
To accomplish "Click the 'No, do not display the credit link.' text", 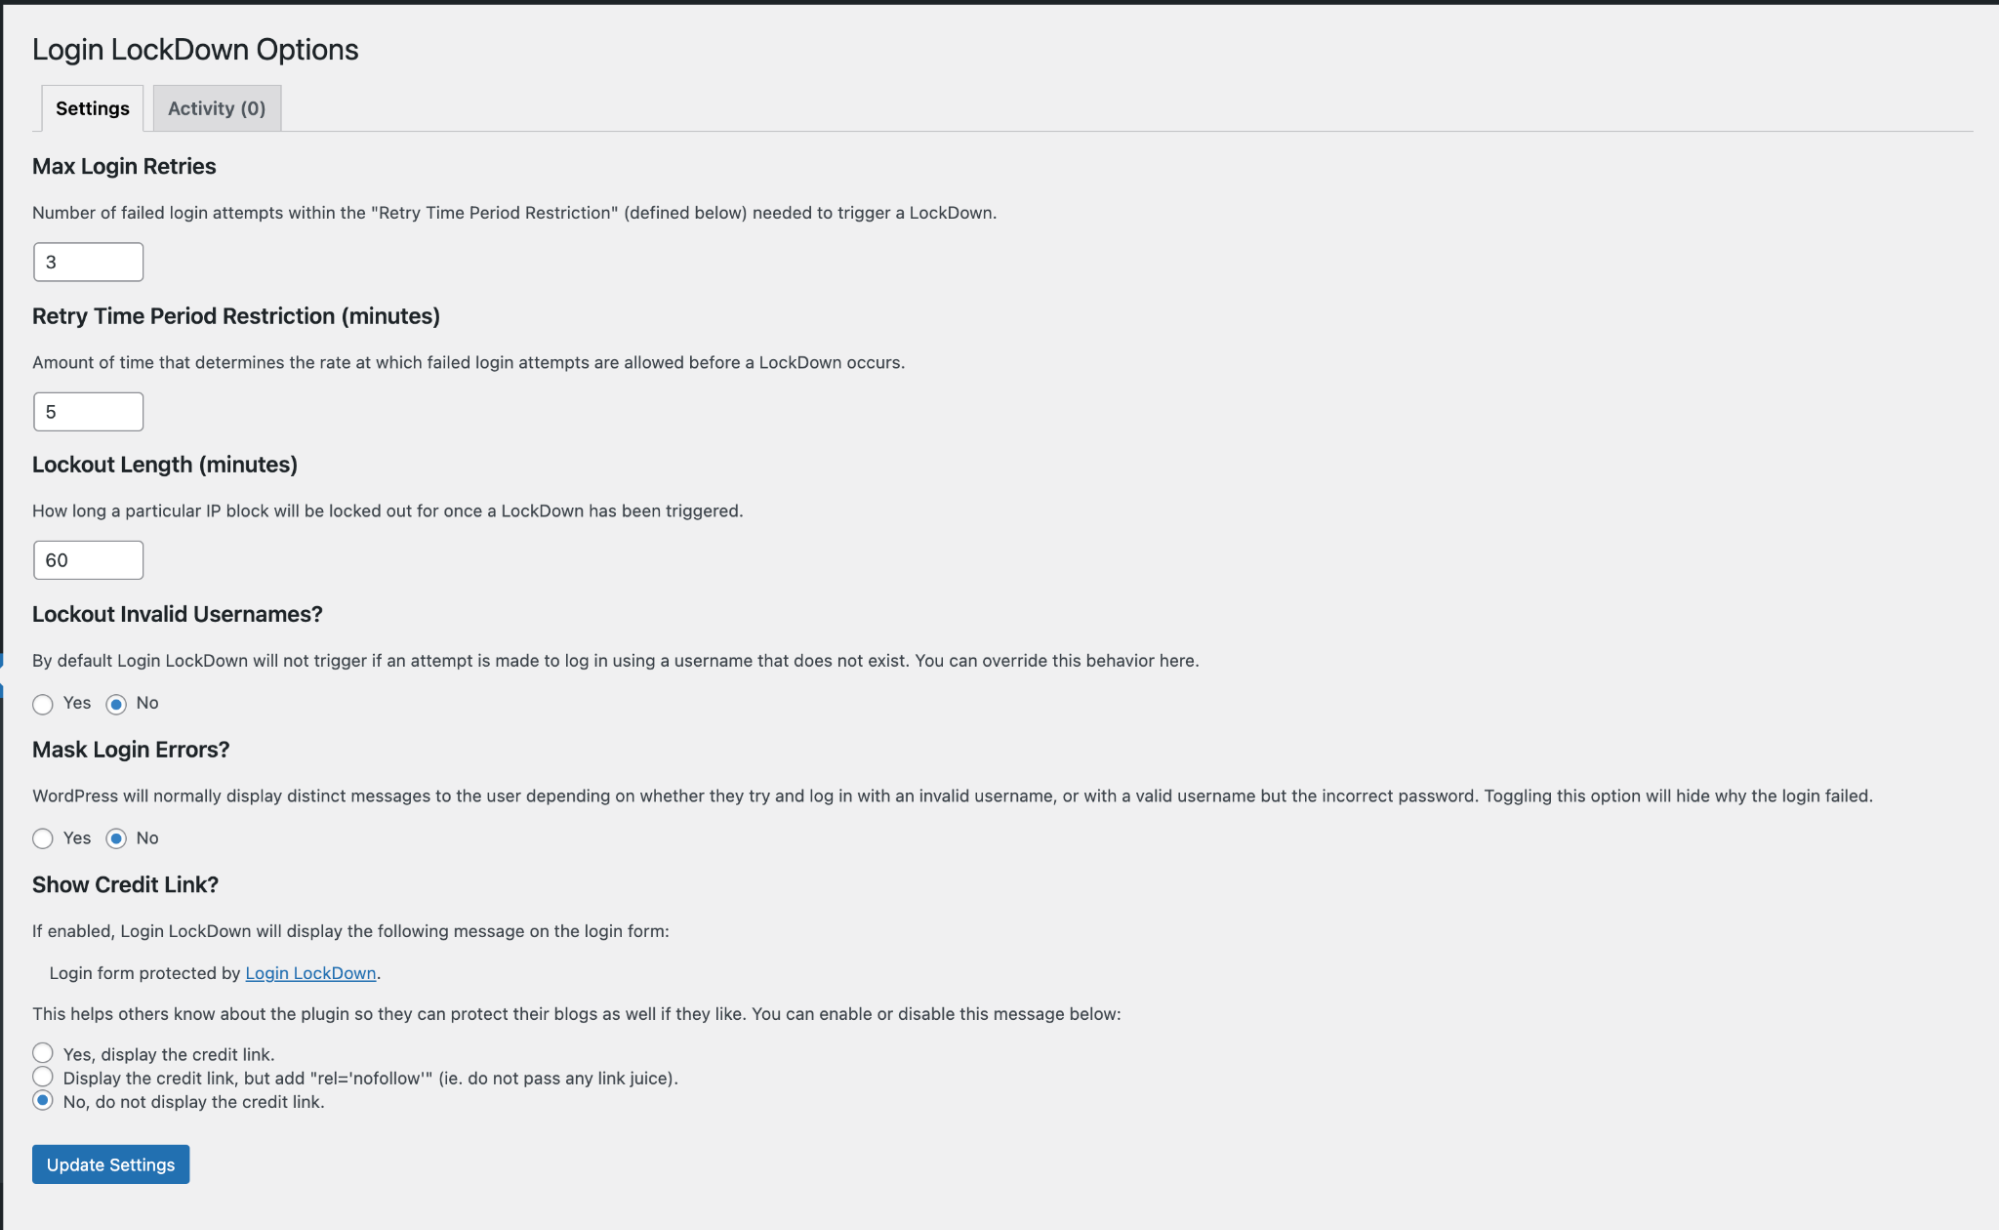I will 194,1102.
